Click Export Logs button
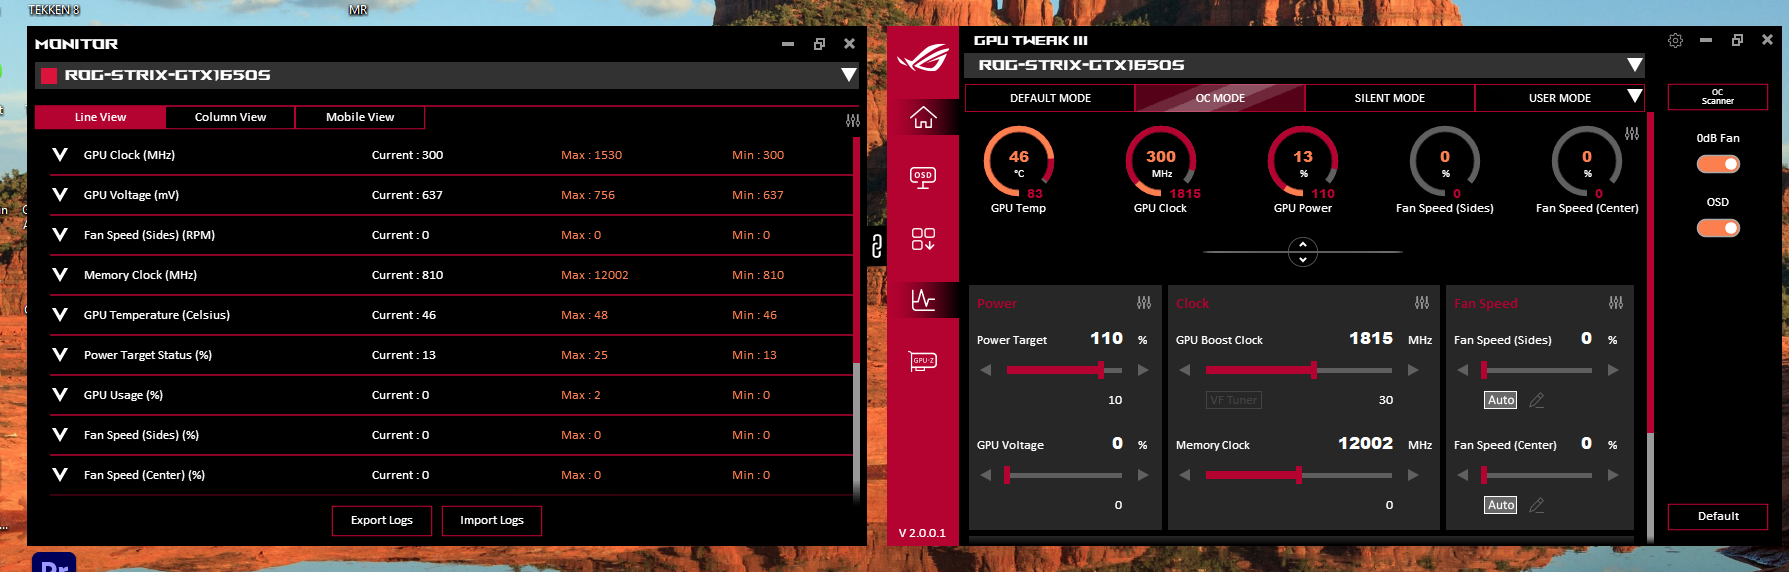Viewport: 1789px width, 572px height. click(382, 520)
